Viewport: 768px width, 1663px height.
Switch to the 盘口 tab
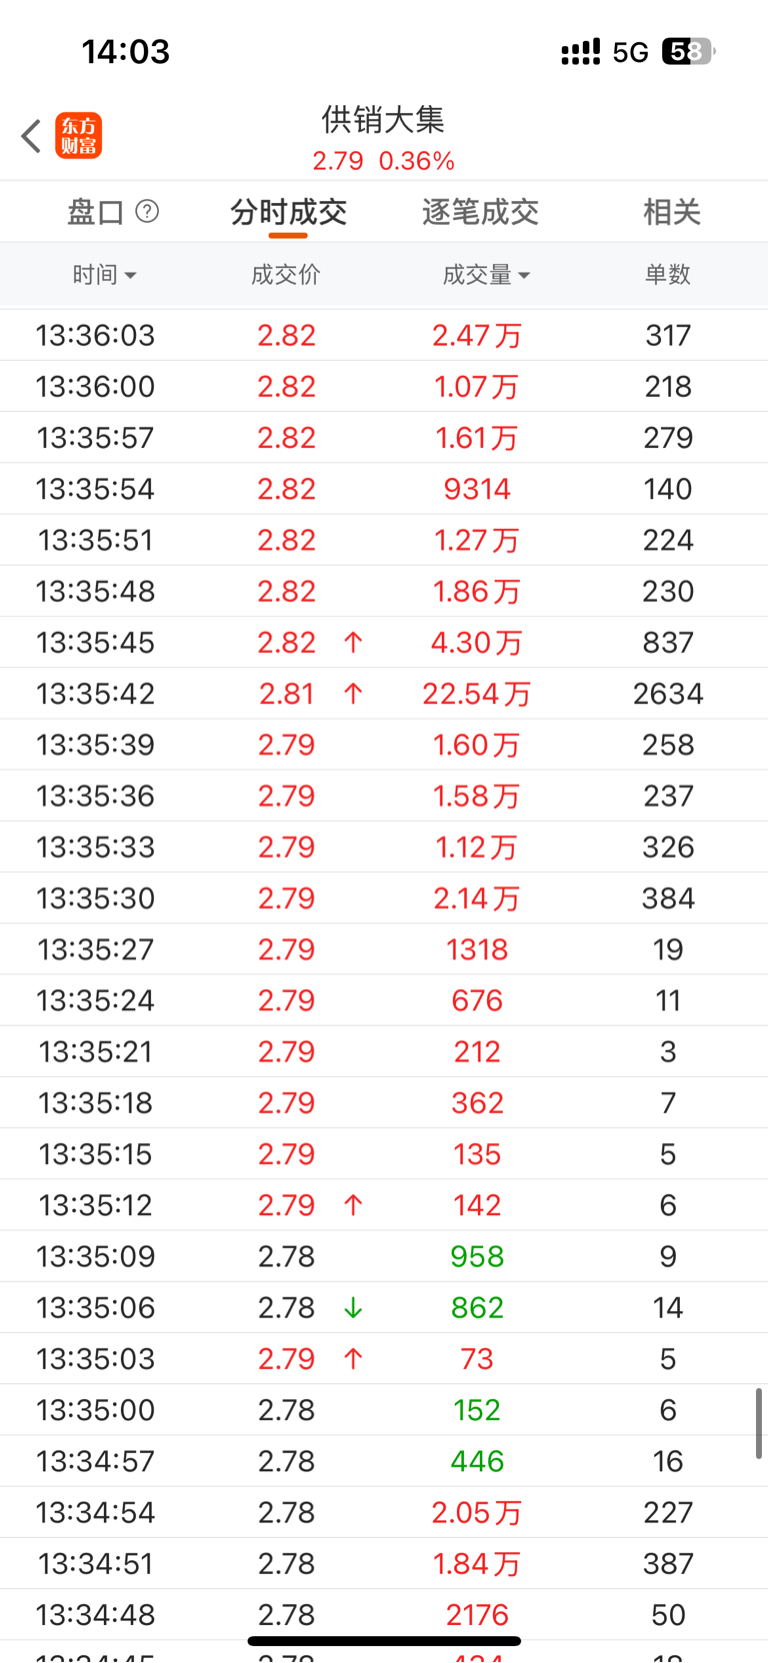[x=96, y=212]
